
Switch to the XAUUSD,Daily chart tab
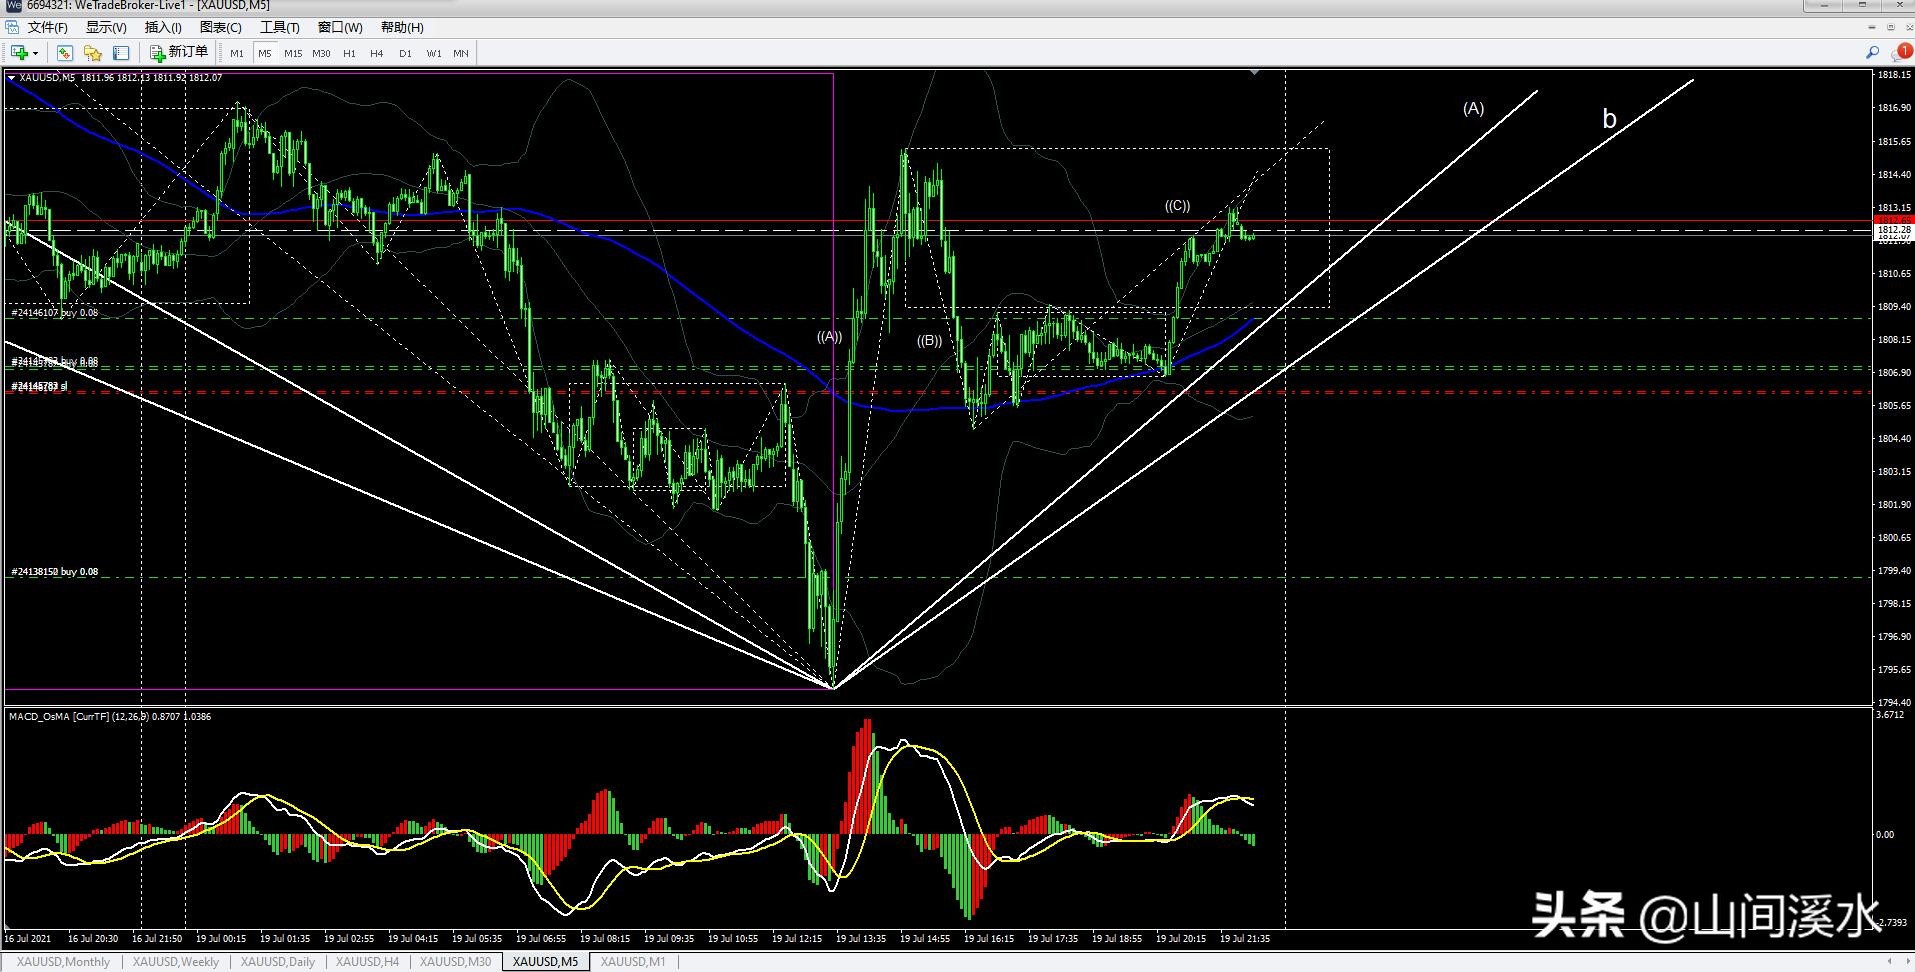tap(278, 962)
